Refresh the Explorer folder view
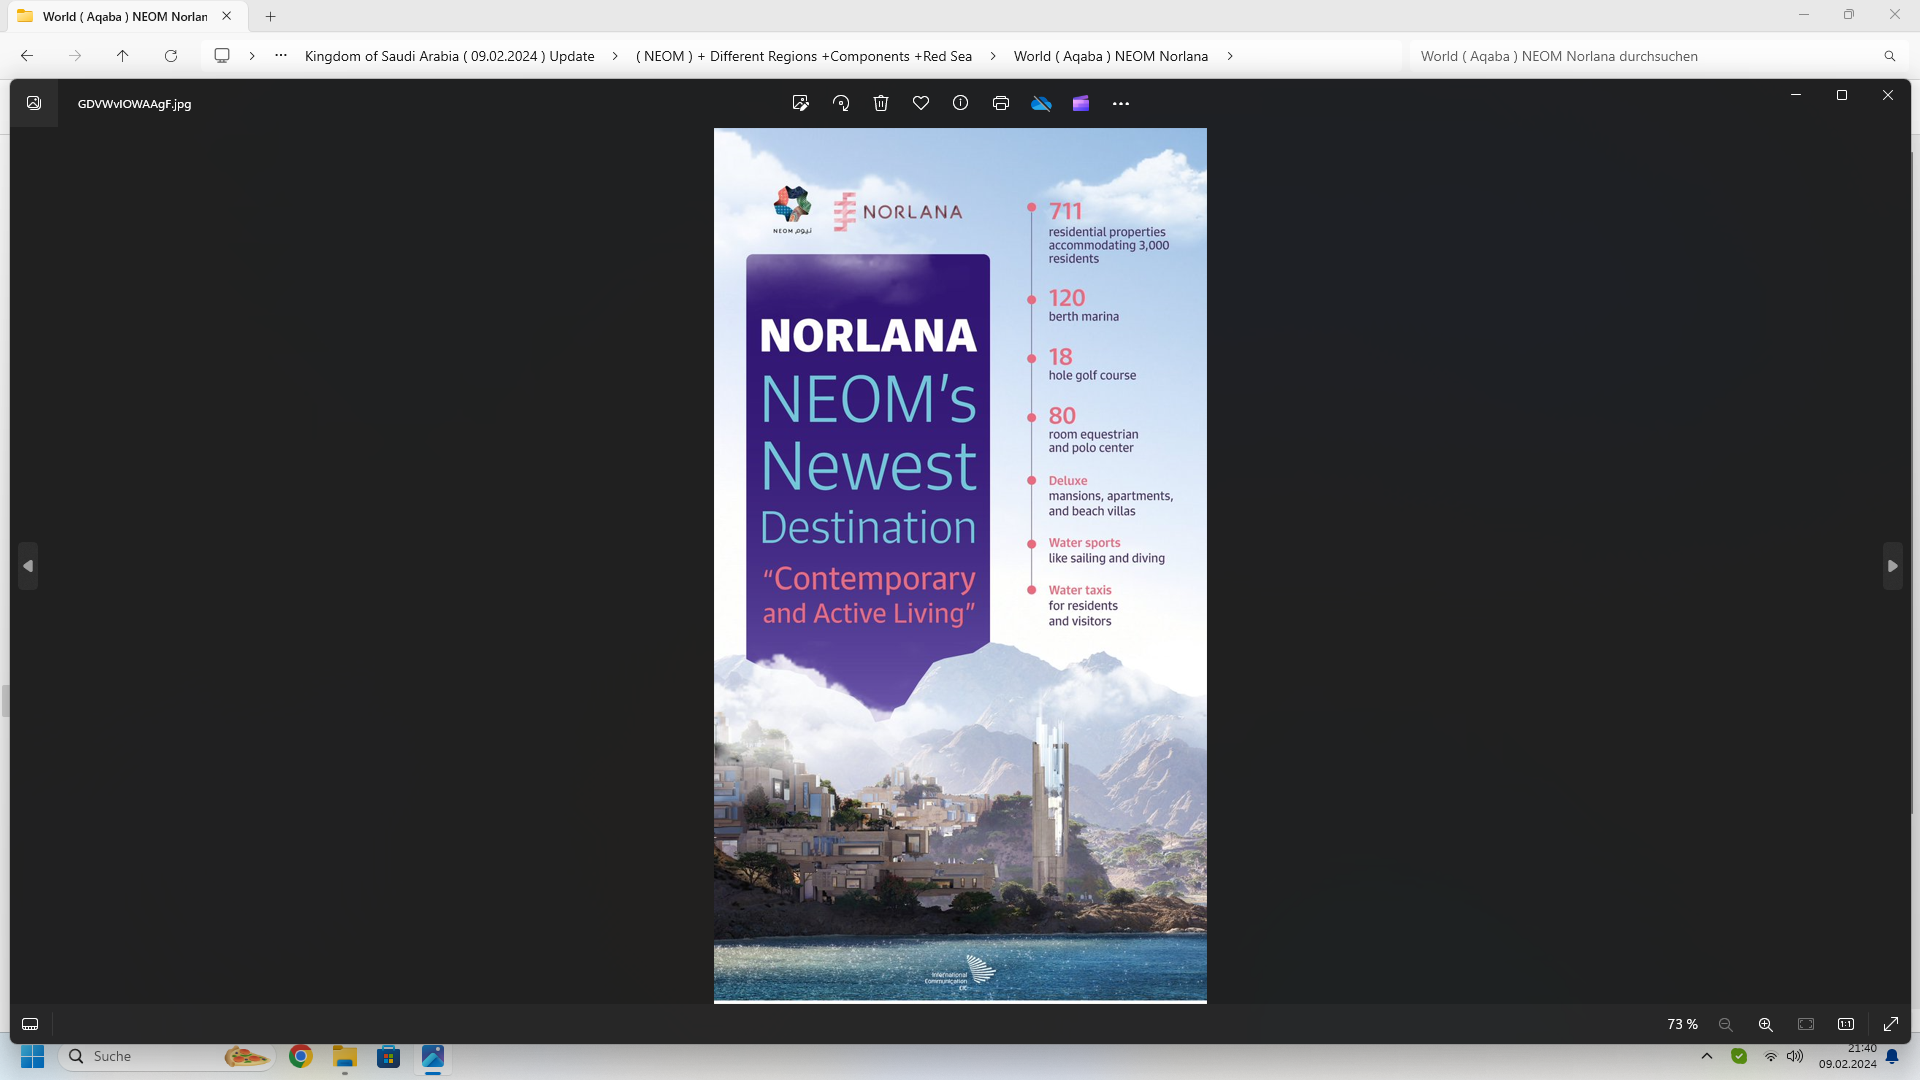This screenshot has height=1080, width=1920. pos(171,56)
